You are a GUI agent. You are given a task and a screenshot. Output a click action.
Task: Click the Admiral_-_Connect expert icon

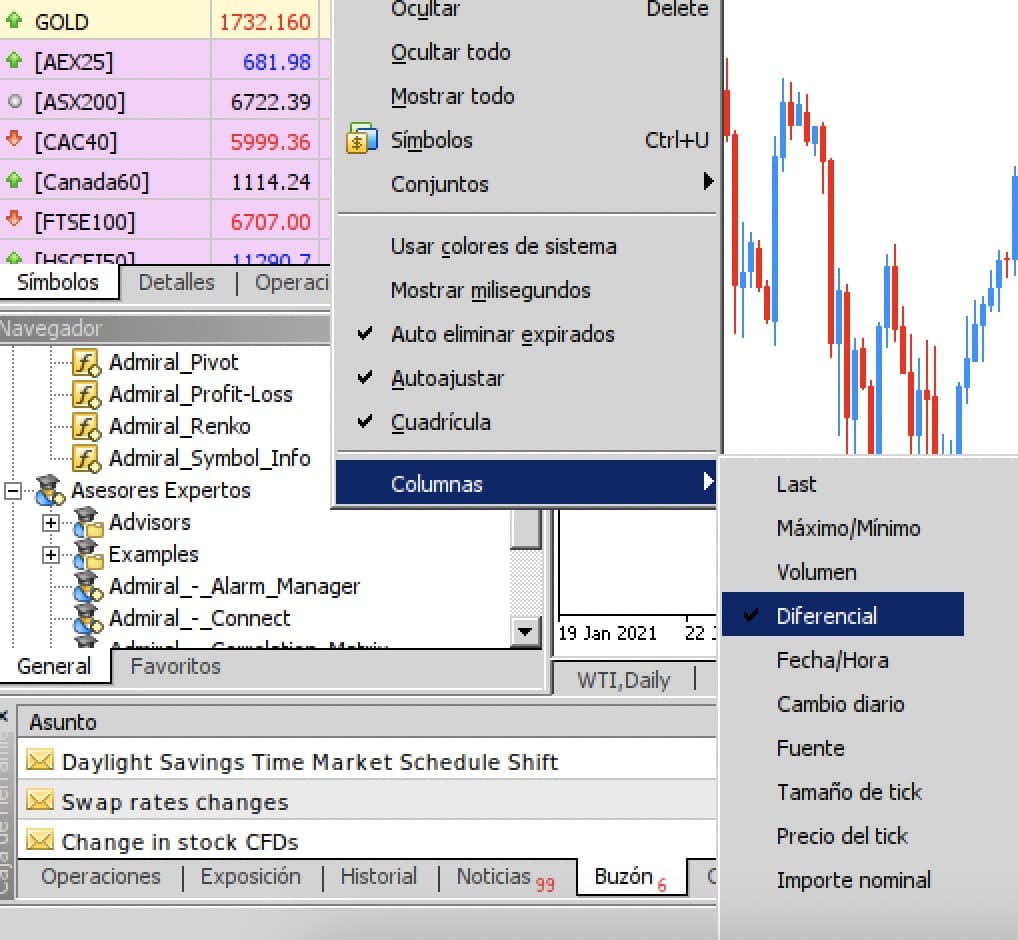[x=88, y=618]
